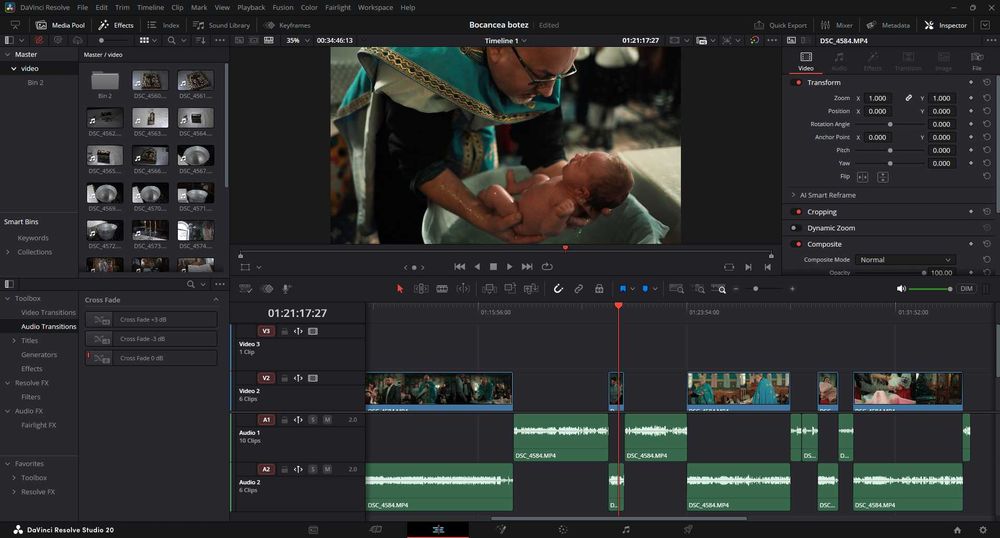Collapse the Cross Fade section chevron
The image size is (1000, 538).
click(x=216, y=300)
